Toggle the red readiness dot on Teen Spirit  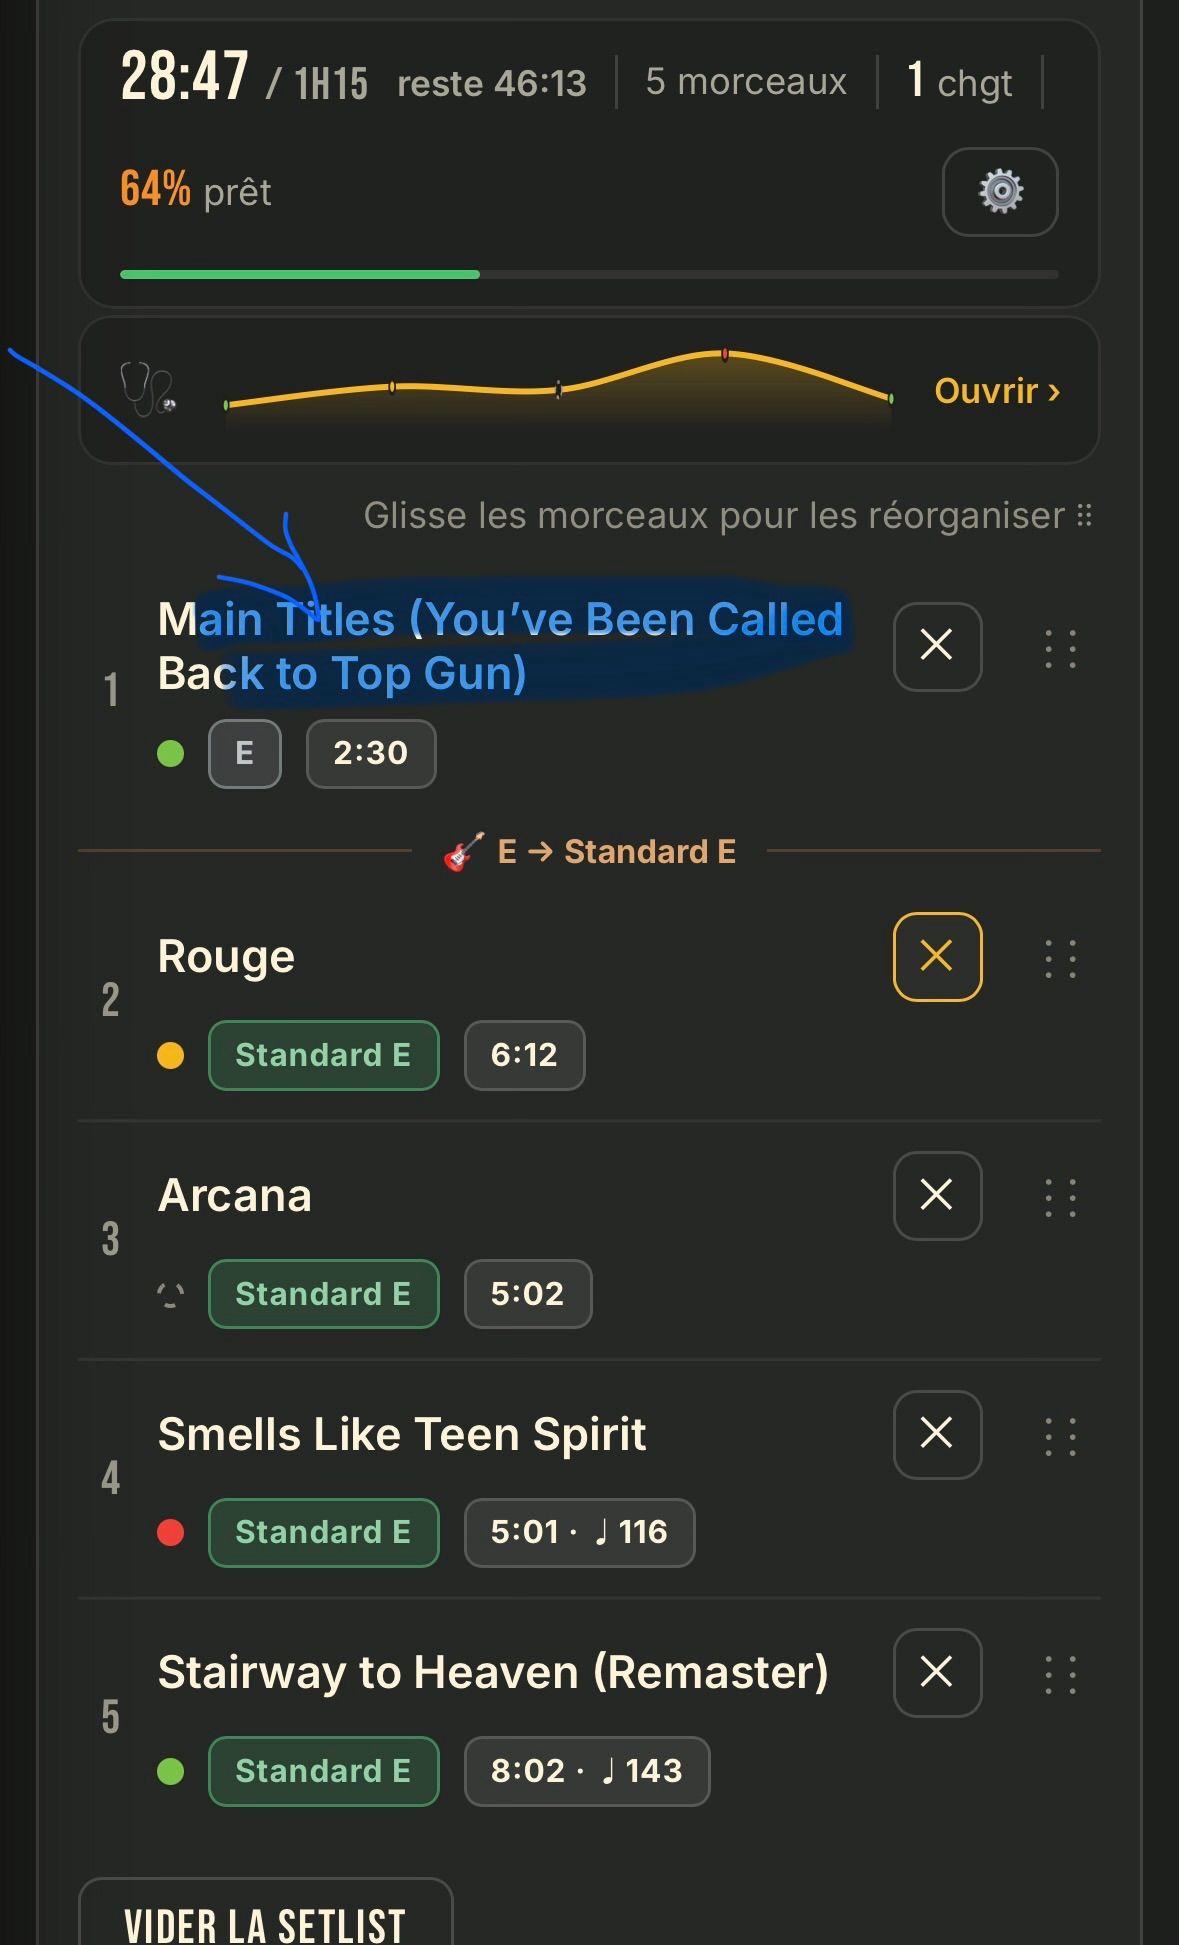(171, 1532)
